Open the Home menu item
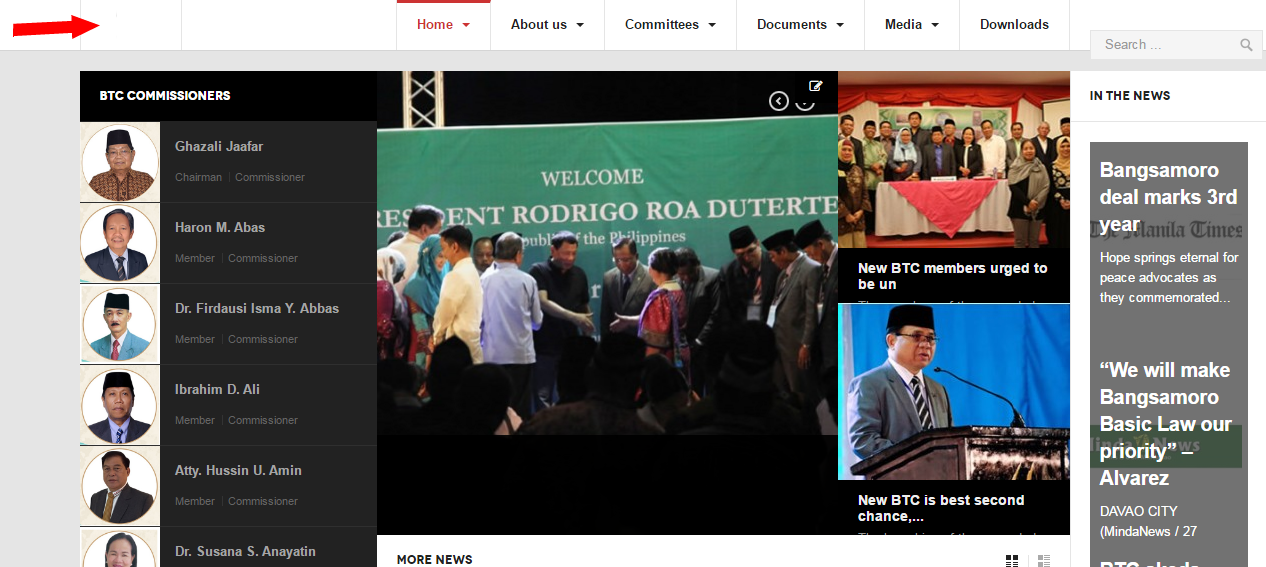1266x567 pixels. pyautogui.click(x=435, y=24)
